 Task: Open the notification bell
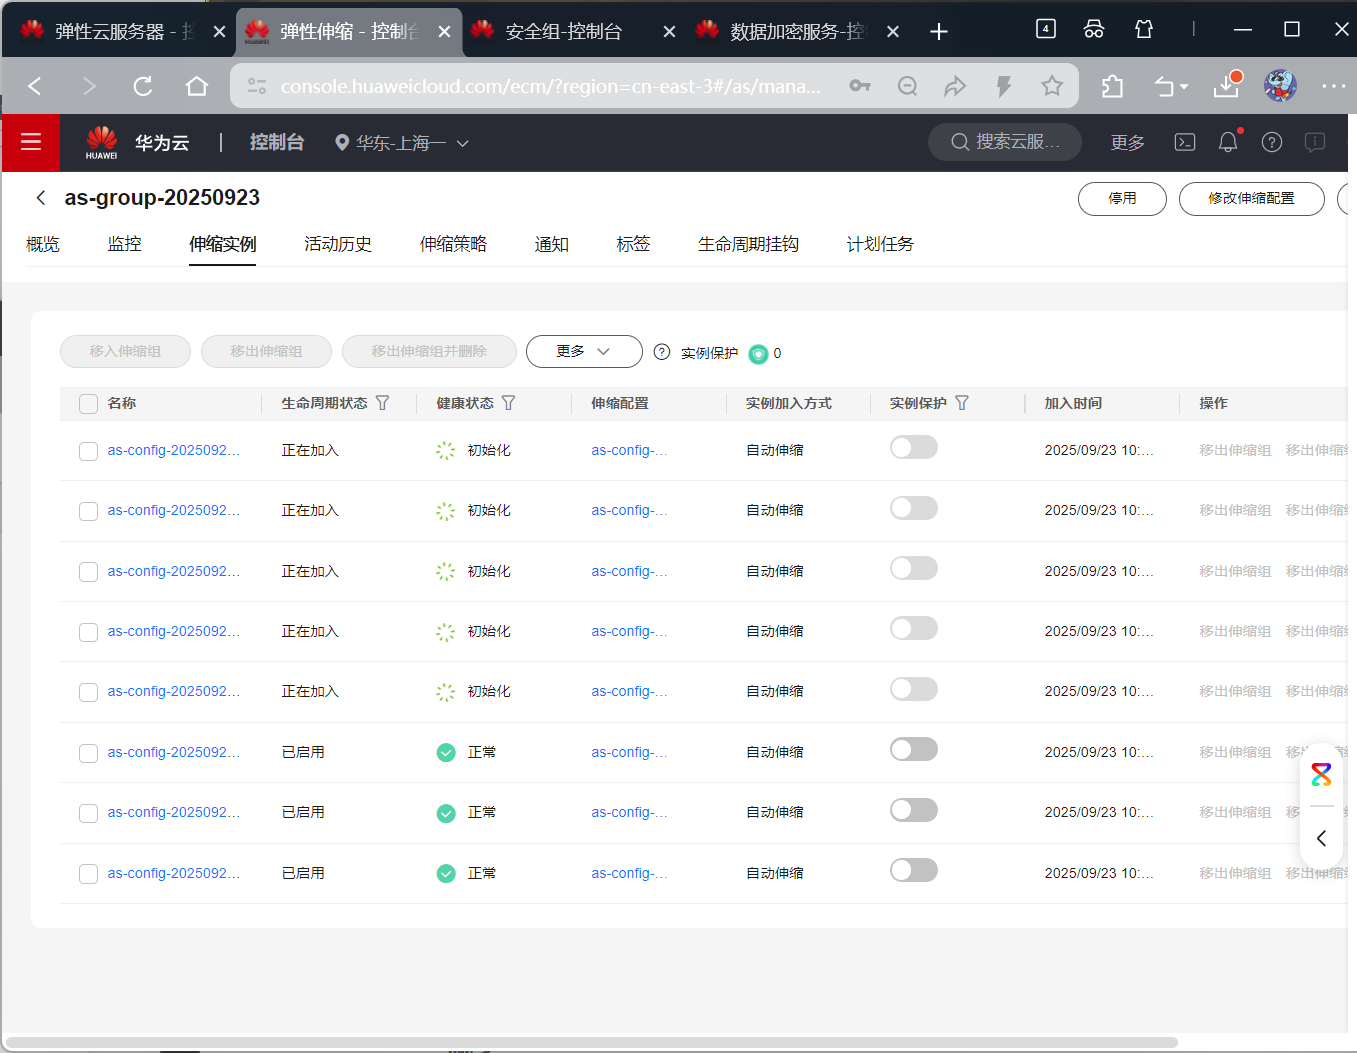(x=1228, y=142)
